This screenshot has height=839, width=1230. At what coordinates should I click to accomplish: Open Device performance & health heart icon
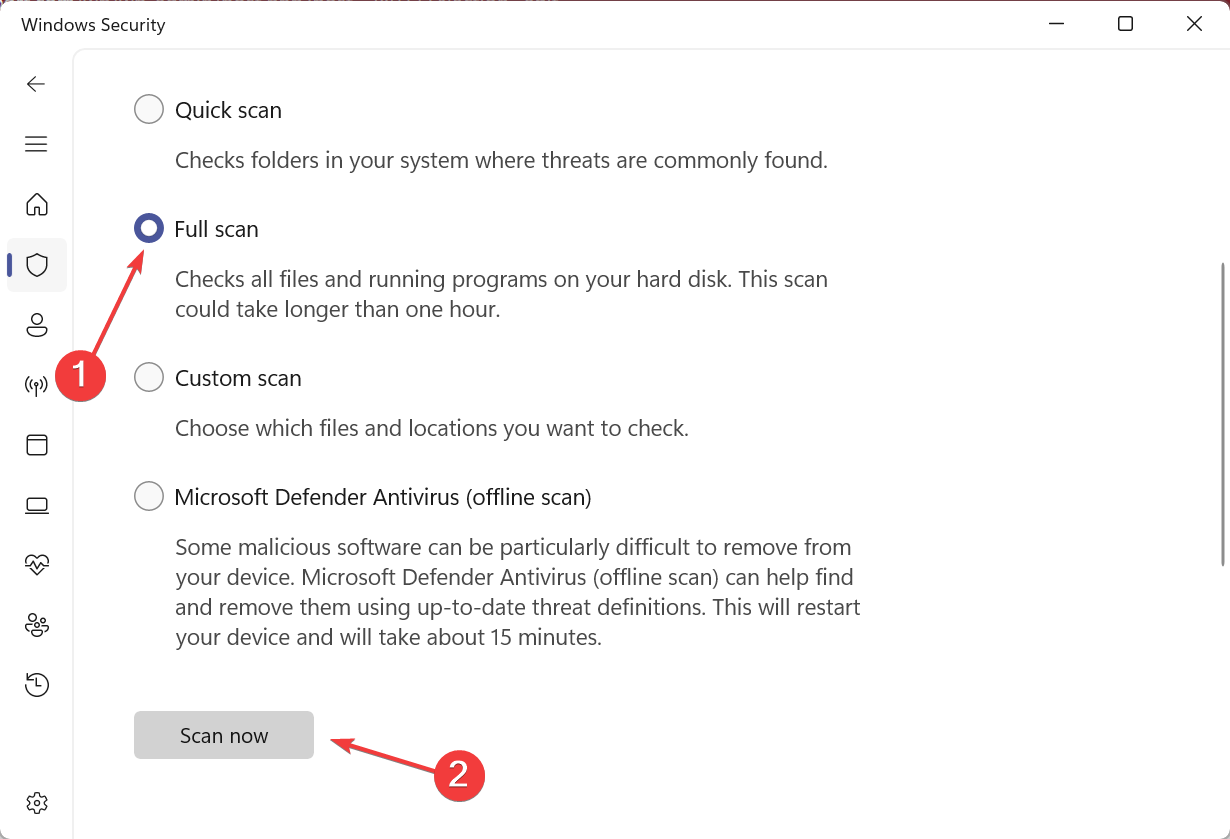tap(37, 565)
